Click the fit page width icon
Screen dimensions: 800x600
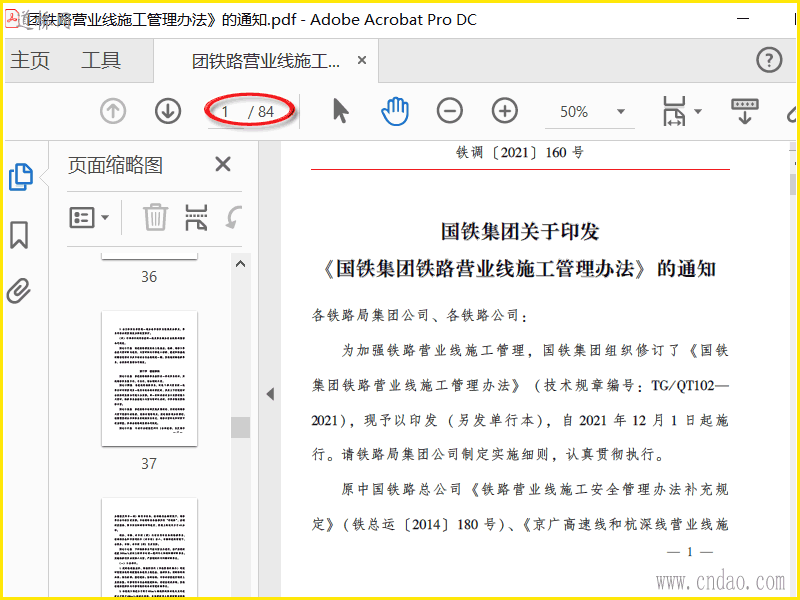(x=674, y=111)
